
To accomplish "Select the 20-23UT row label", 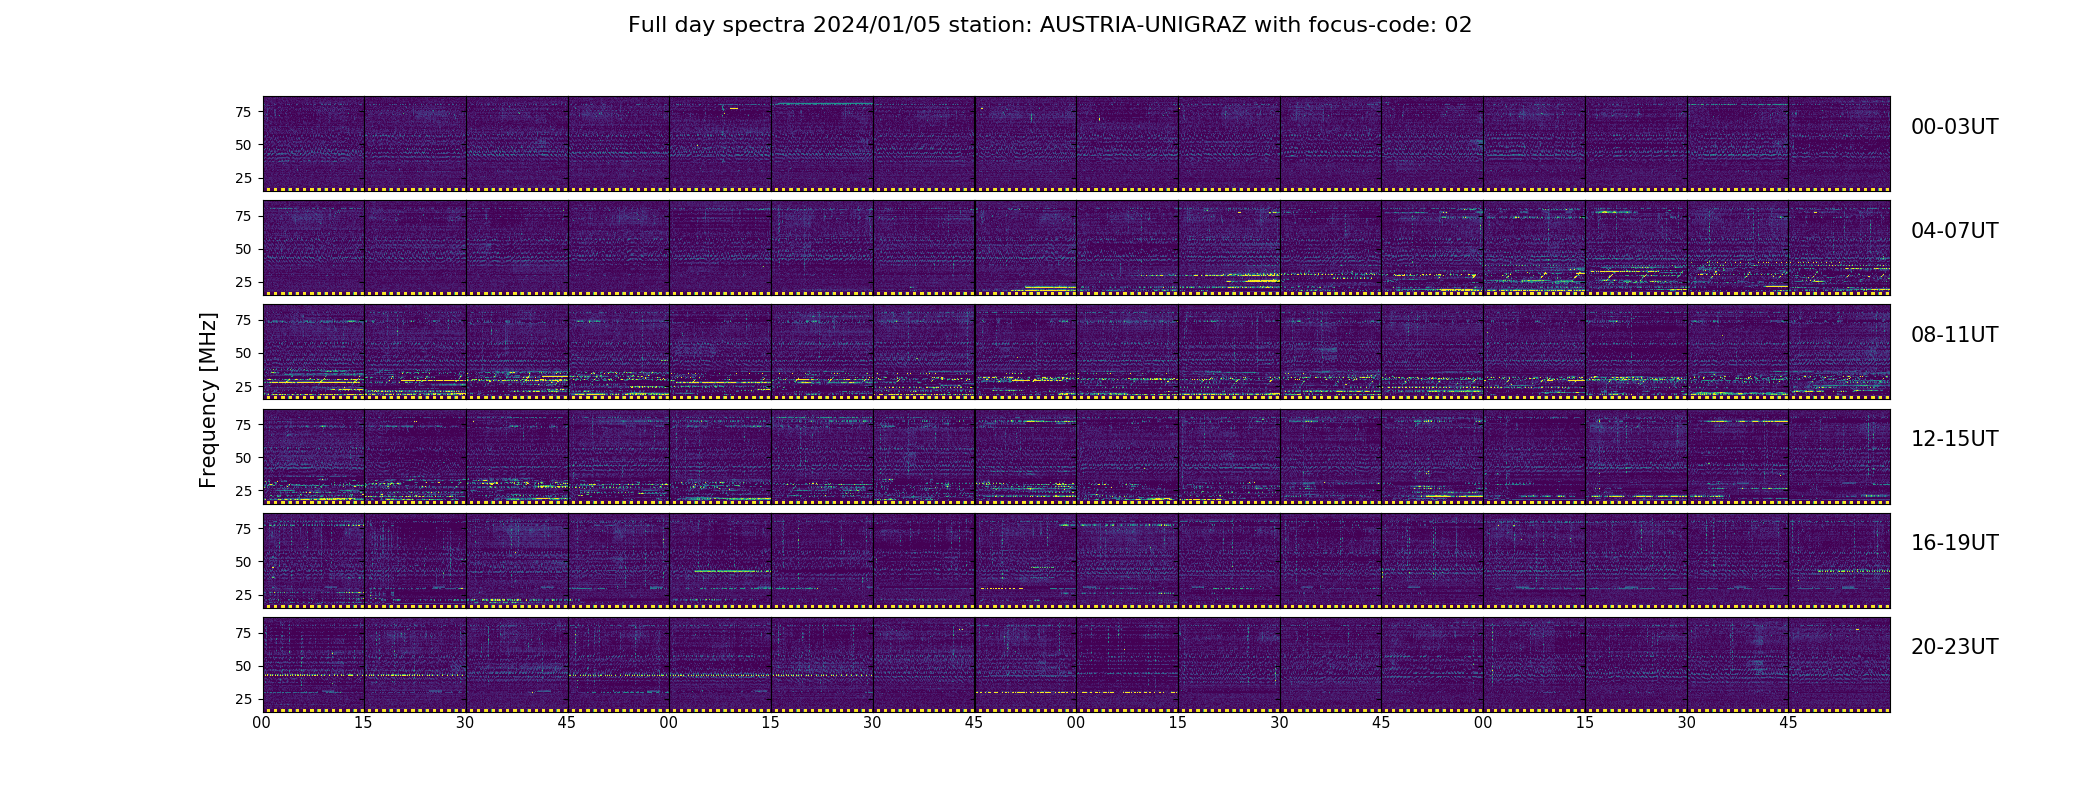I will [1954, 647].
